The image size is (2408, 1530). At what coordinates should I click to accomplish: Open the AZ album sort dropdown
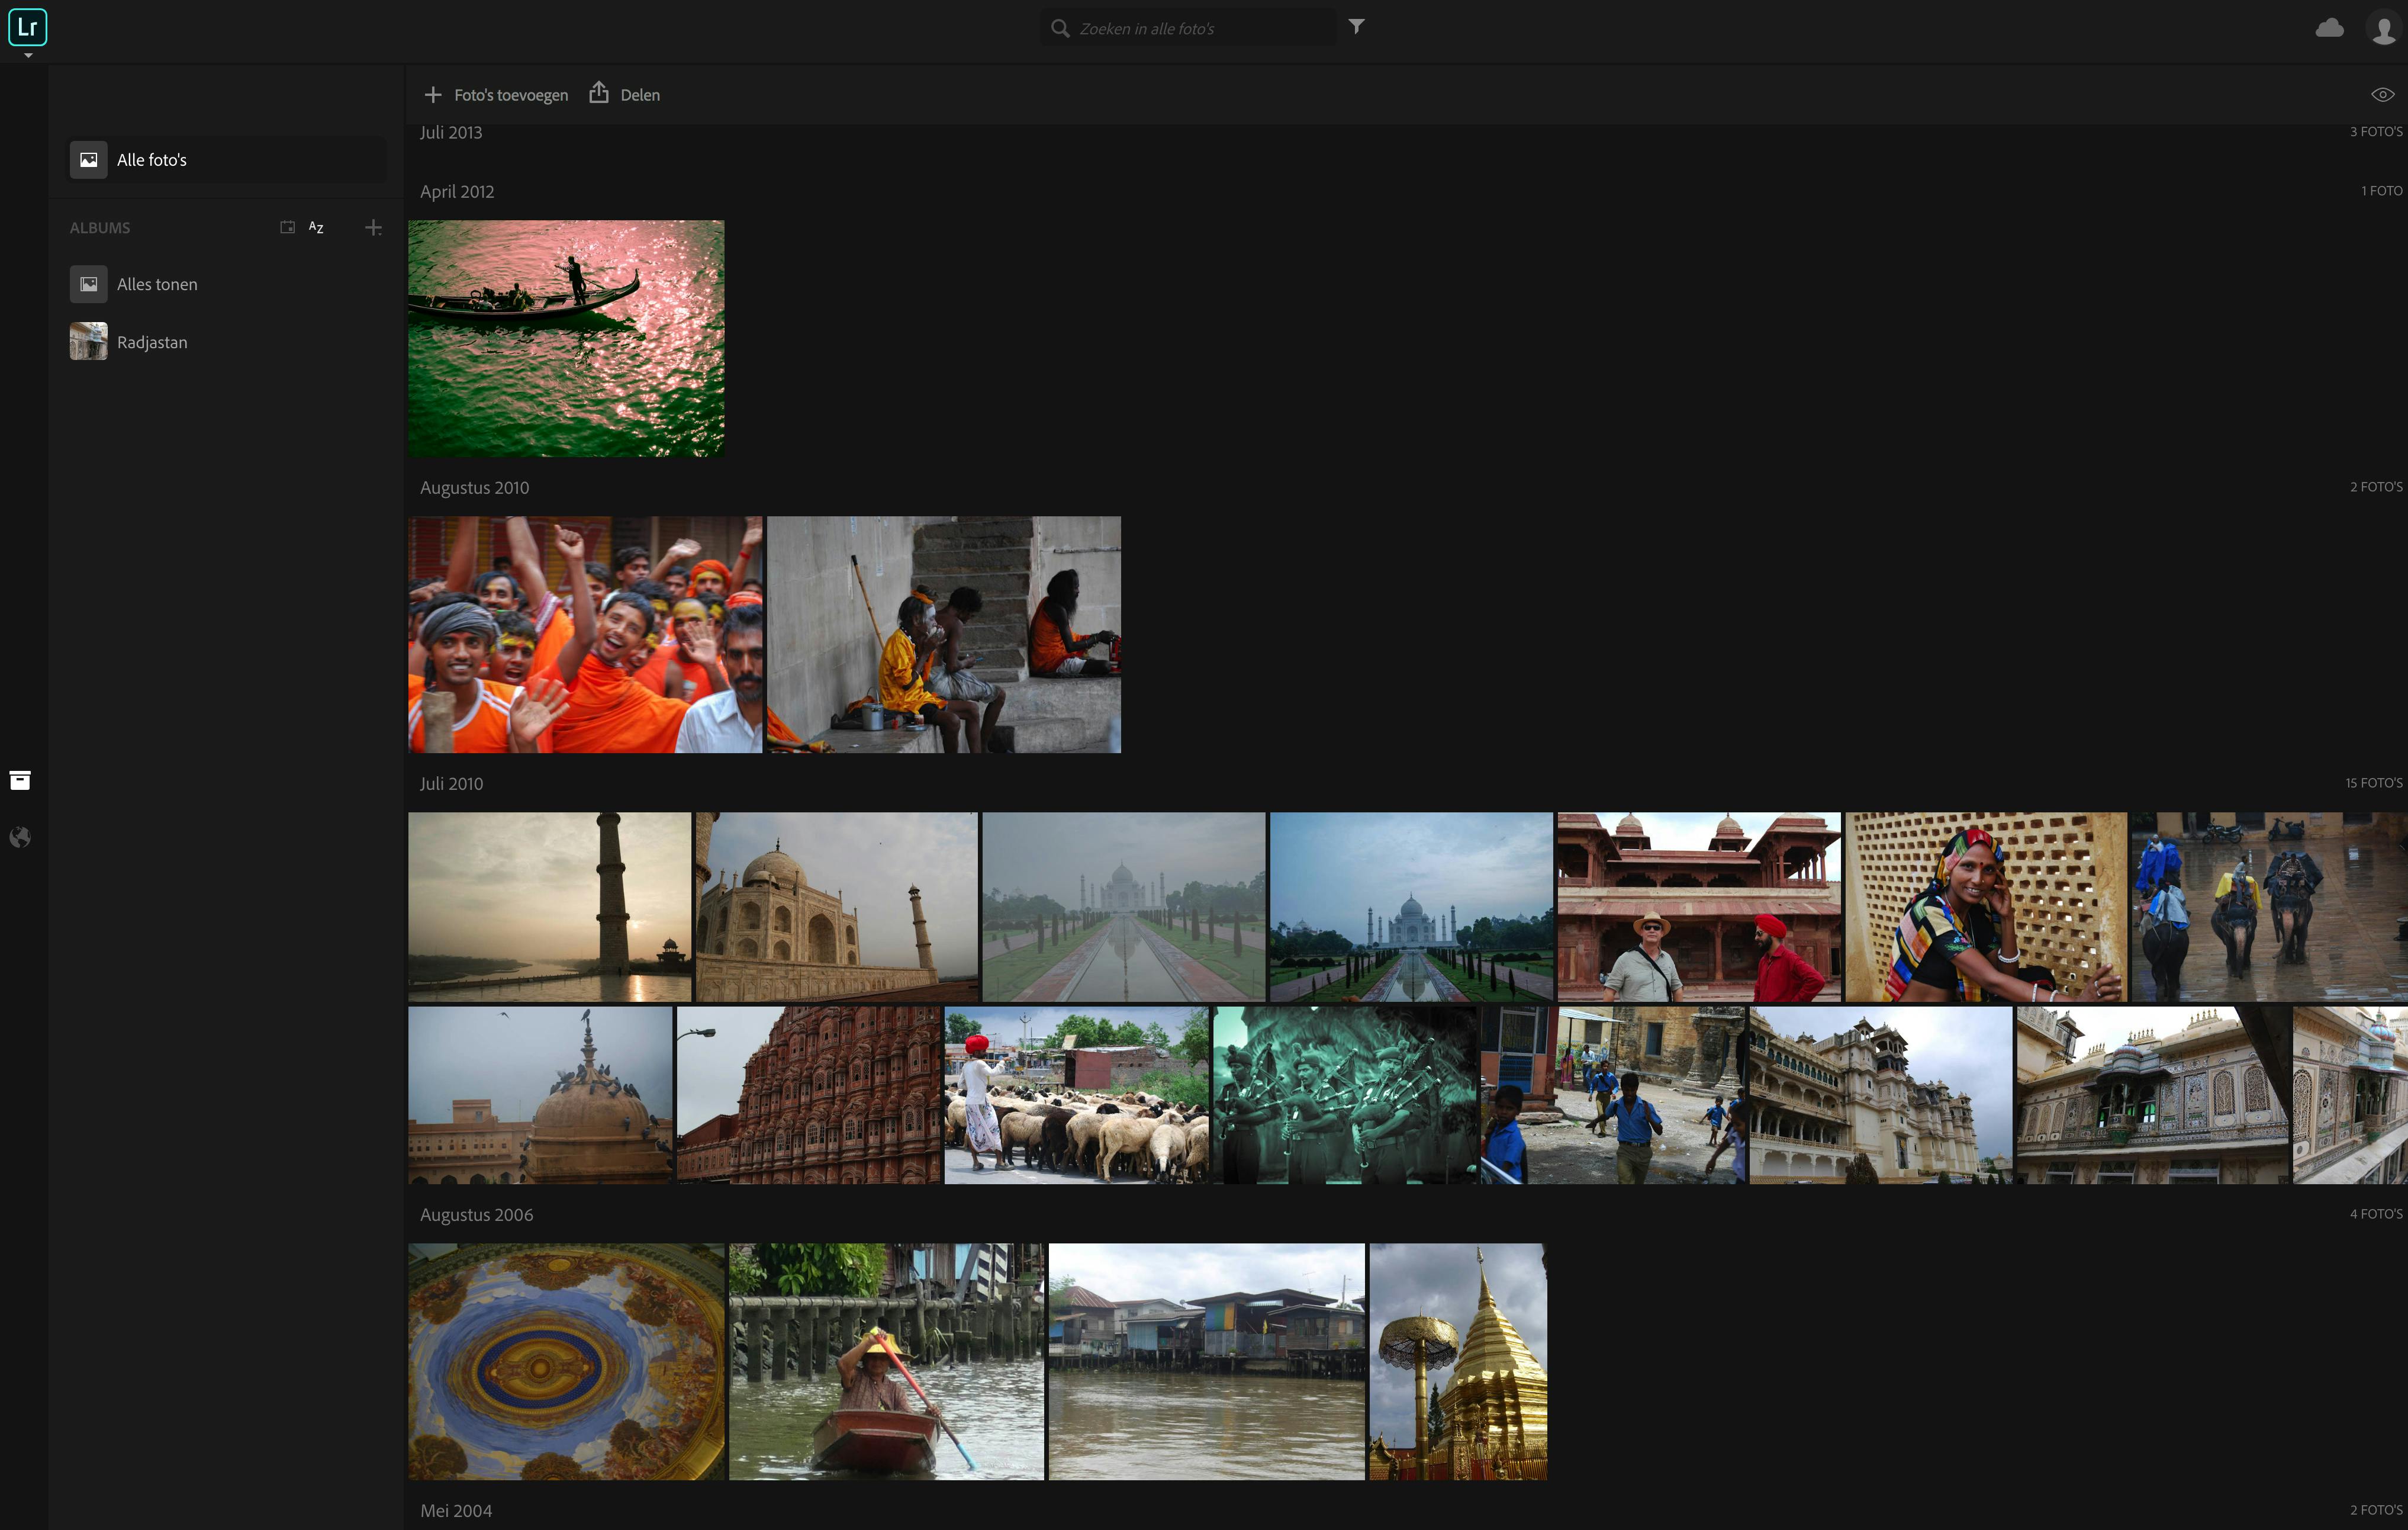(x=316, y=228)
